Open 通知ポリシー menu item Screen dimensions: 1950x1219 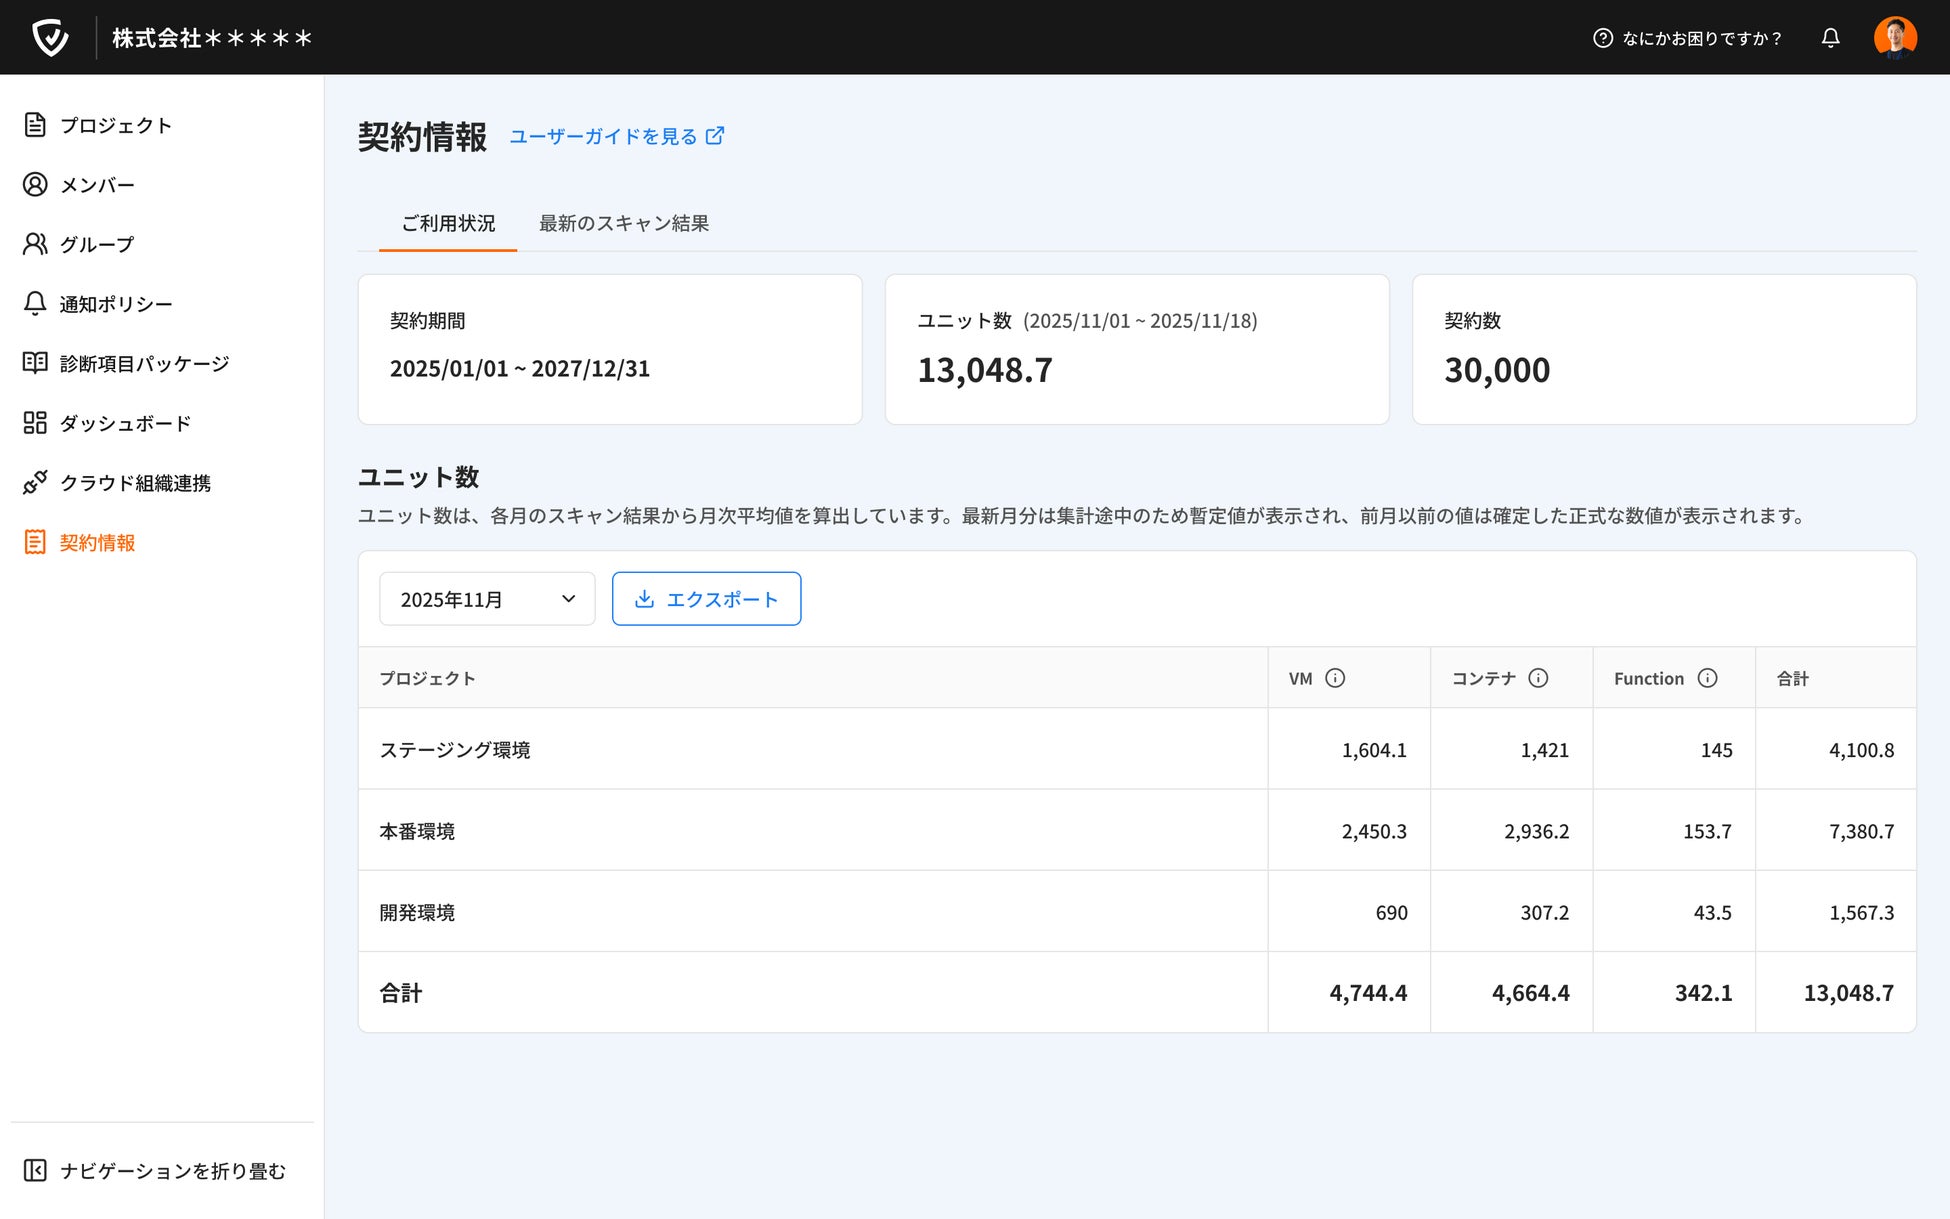115,304
